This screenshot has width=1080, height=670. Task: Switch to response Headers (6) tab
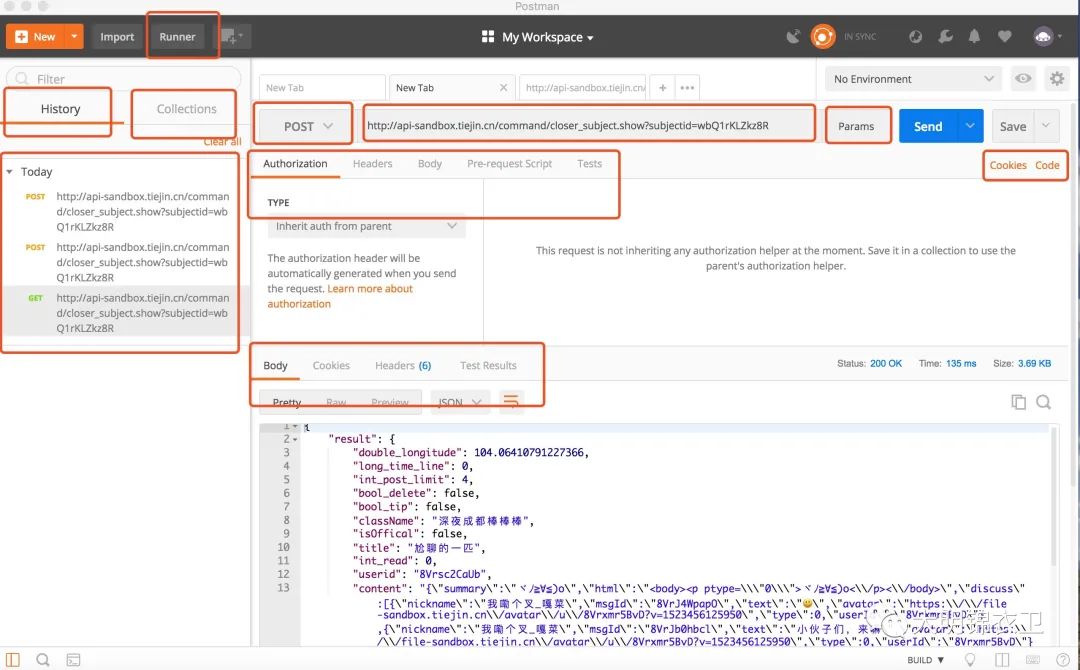(403, 366)
